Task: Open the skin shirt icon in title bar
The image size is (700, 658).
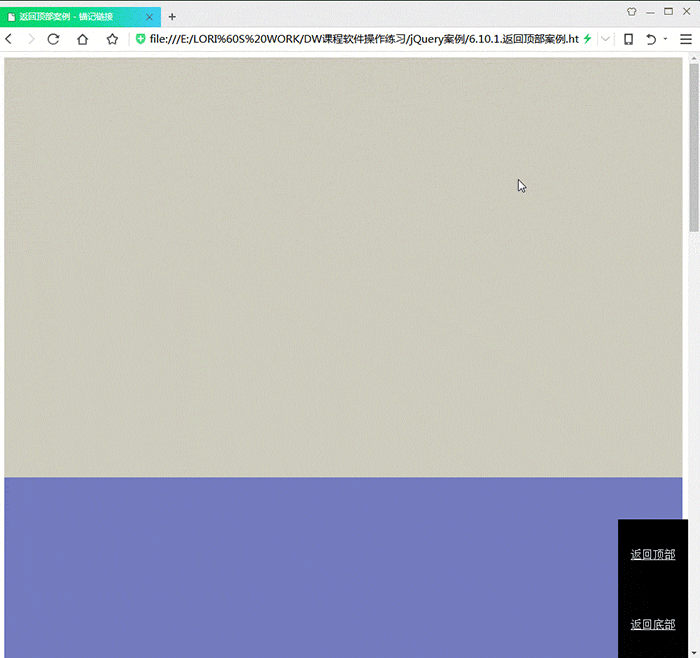Action: pos(631,12)
